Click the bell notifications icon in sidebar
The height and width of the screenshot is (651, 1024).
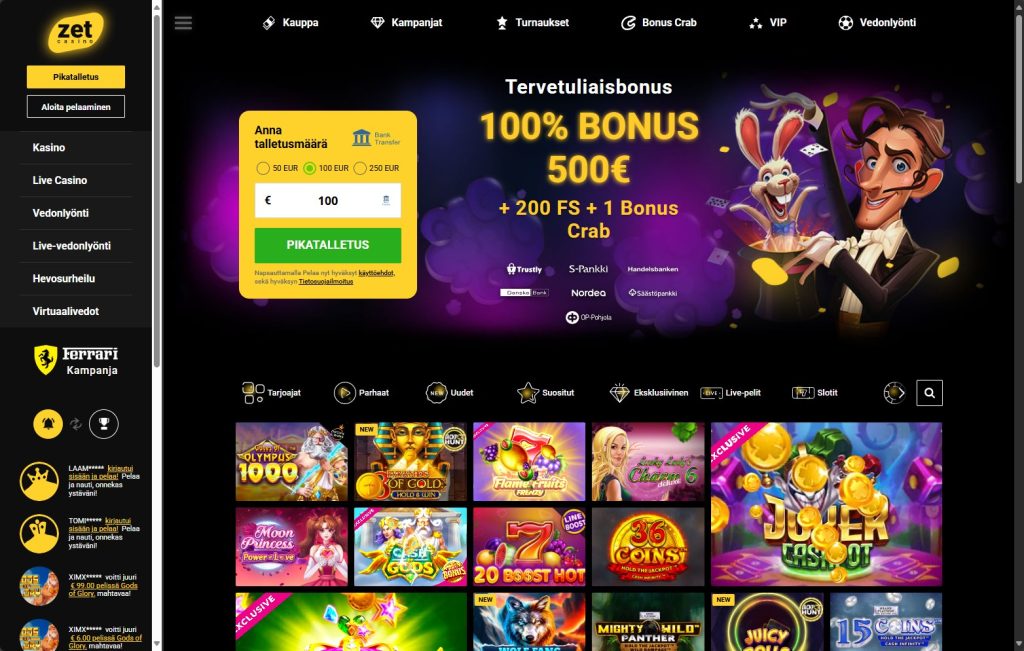[48, 424]
